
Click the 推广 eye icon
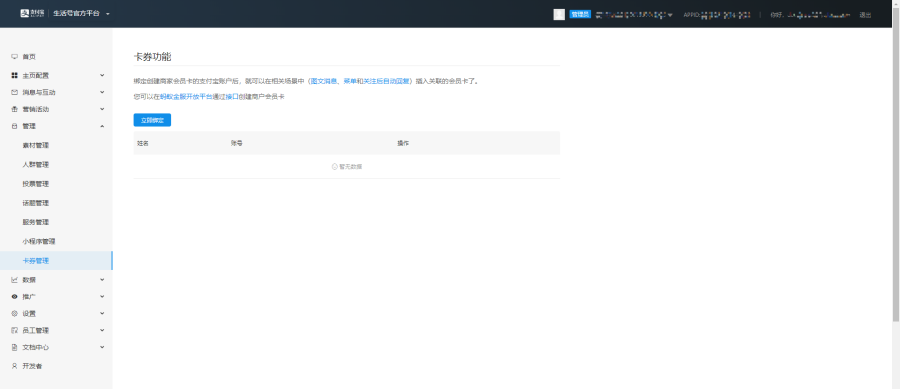(14, 297)
